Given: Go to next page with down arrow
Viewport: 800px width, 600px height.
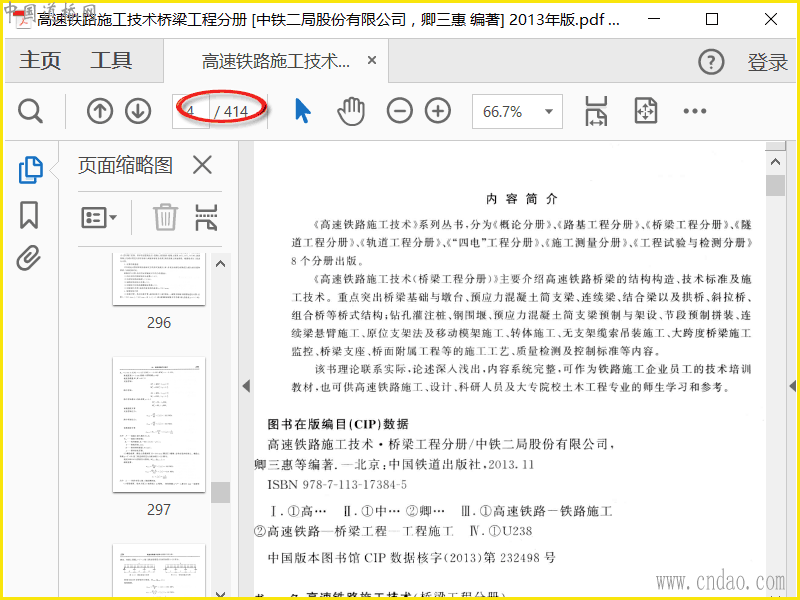Looking at the screenshot, I should (x=138, y=111).
